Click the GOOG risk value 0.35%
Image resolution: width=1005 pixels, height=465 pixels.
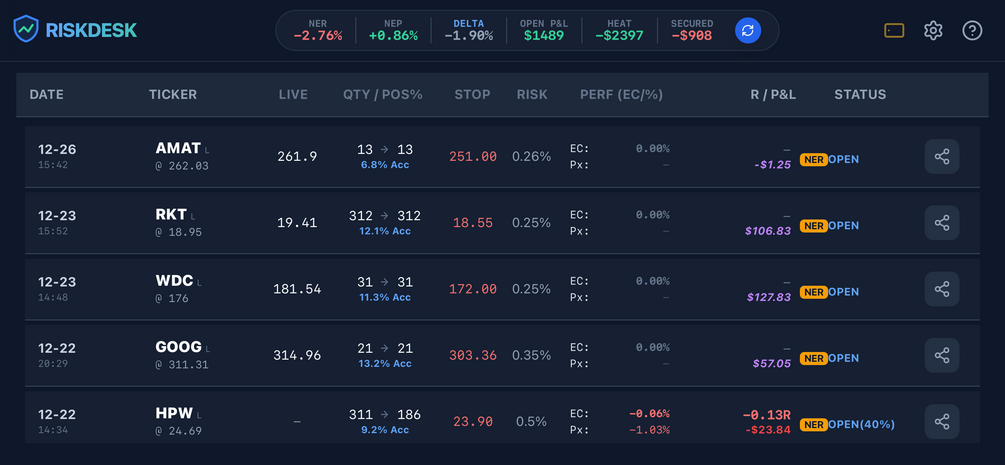pyautogui.click(x=531, y=355)
